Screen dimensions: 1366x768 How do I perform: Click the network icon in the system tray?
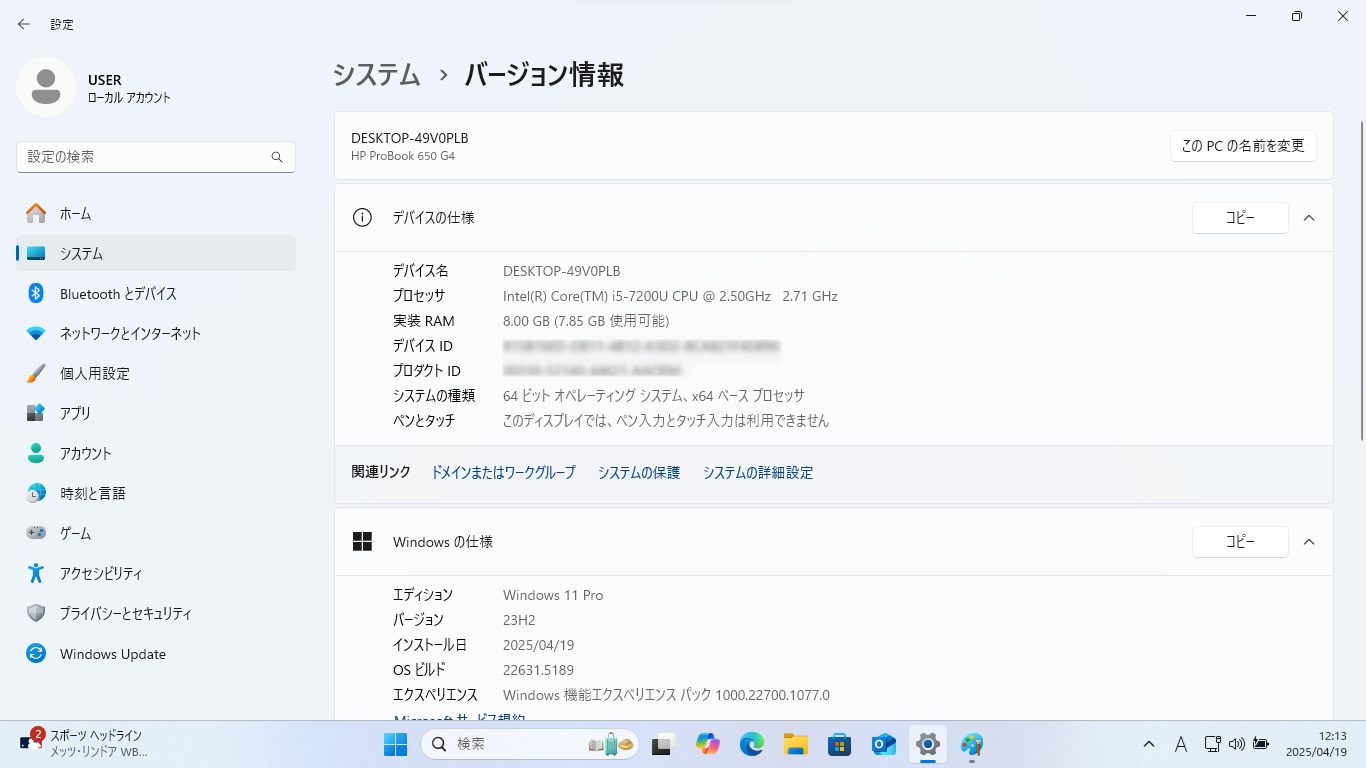1213,744
